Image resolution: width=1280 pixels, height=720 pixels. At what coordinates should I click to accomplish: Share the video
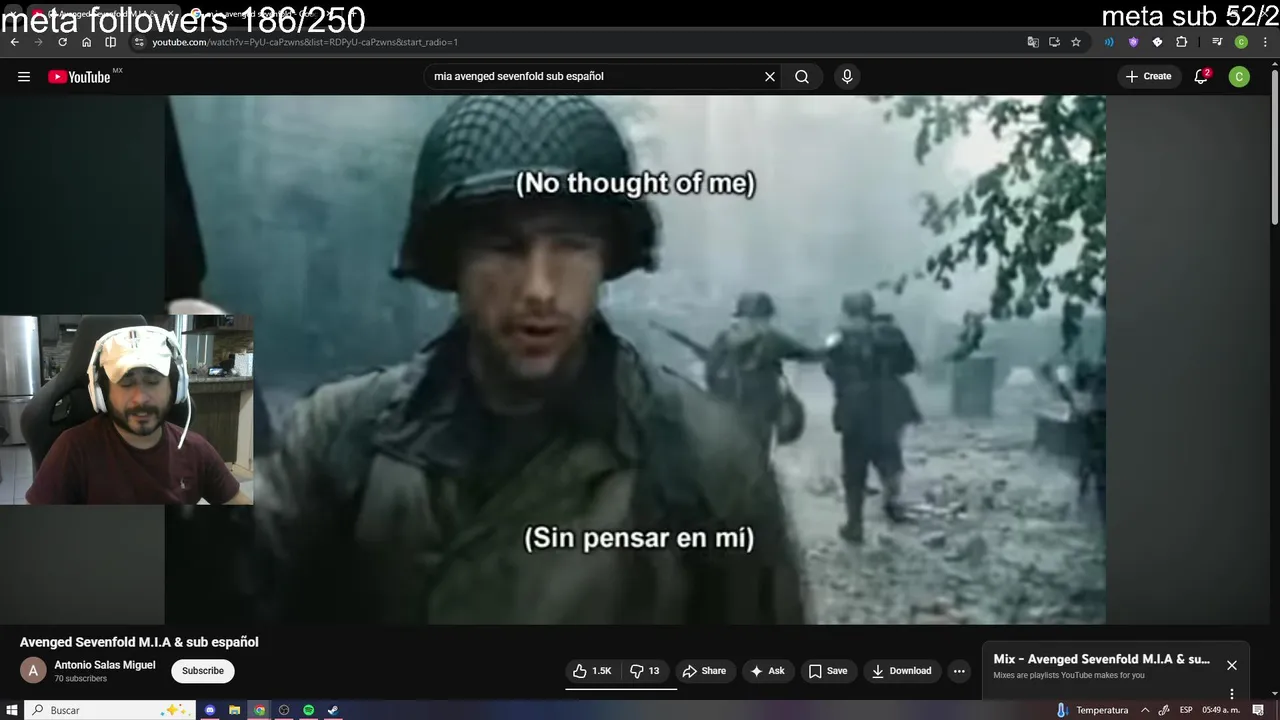click(704, 671)
